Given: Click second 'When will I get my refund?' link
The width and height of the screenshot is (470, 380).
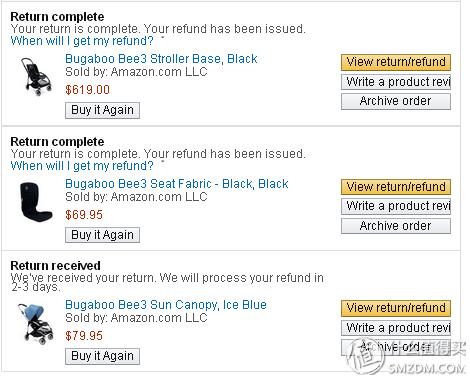Looking at the screenshot, I should (x=82, y=166).
